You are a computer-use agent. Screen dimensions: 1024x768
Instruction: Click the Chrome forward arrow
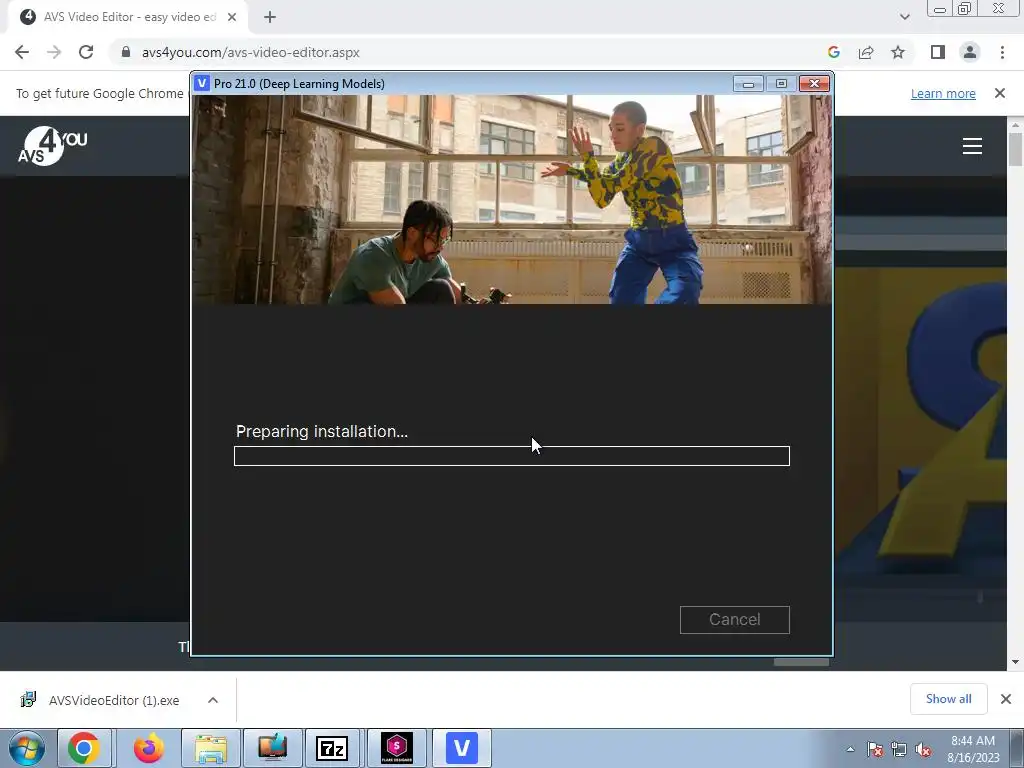coord(54,52)
